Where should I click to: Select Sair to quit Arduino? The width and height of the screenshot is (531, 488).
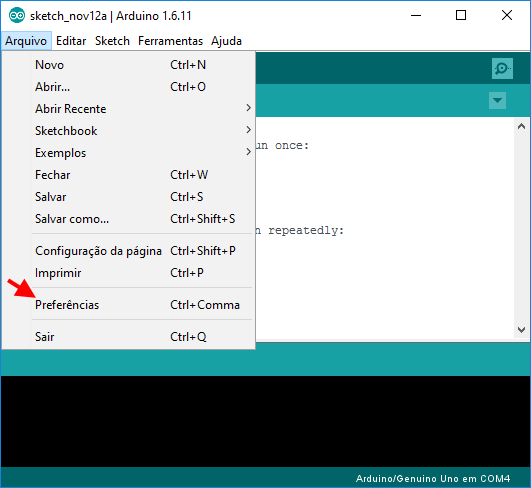click(x=128, y=337)
